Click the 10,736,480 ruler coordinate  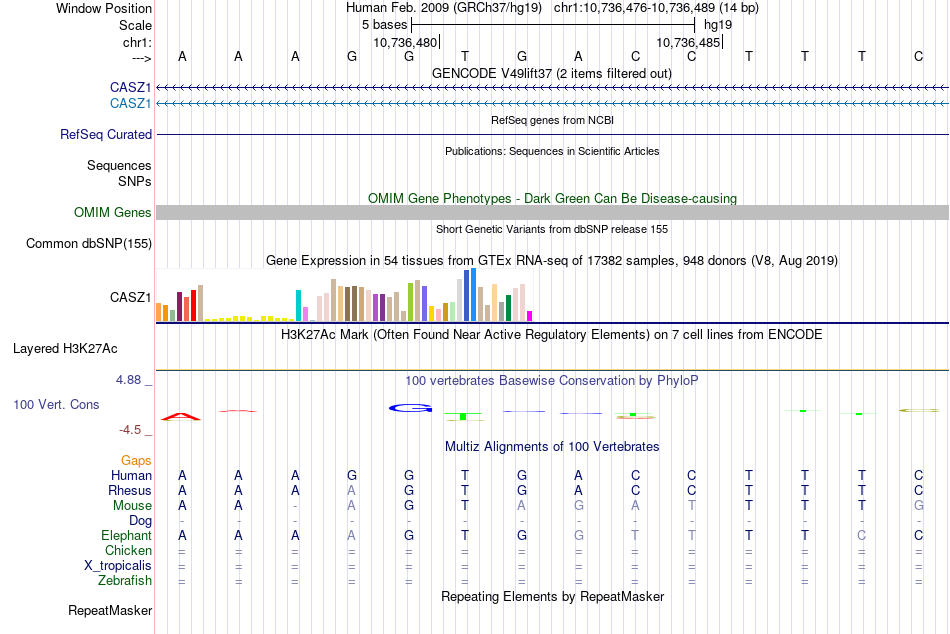point(405,42)
